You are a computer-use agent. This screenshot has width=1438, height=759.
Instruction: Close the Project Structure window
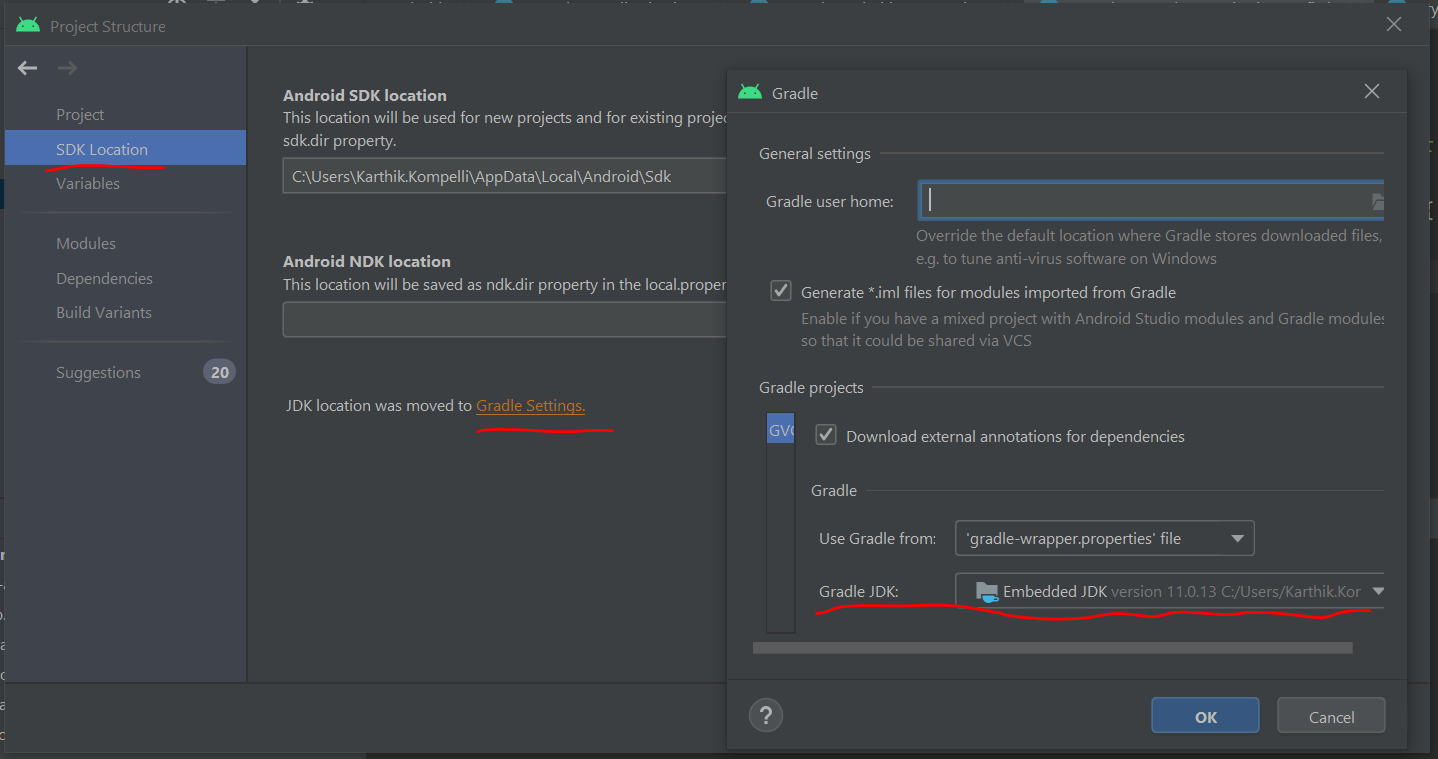pos(1394,25)
